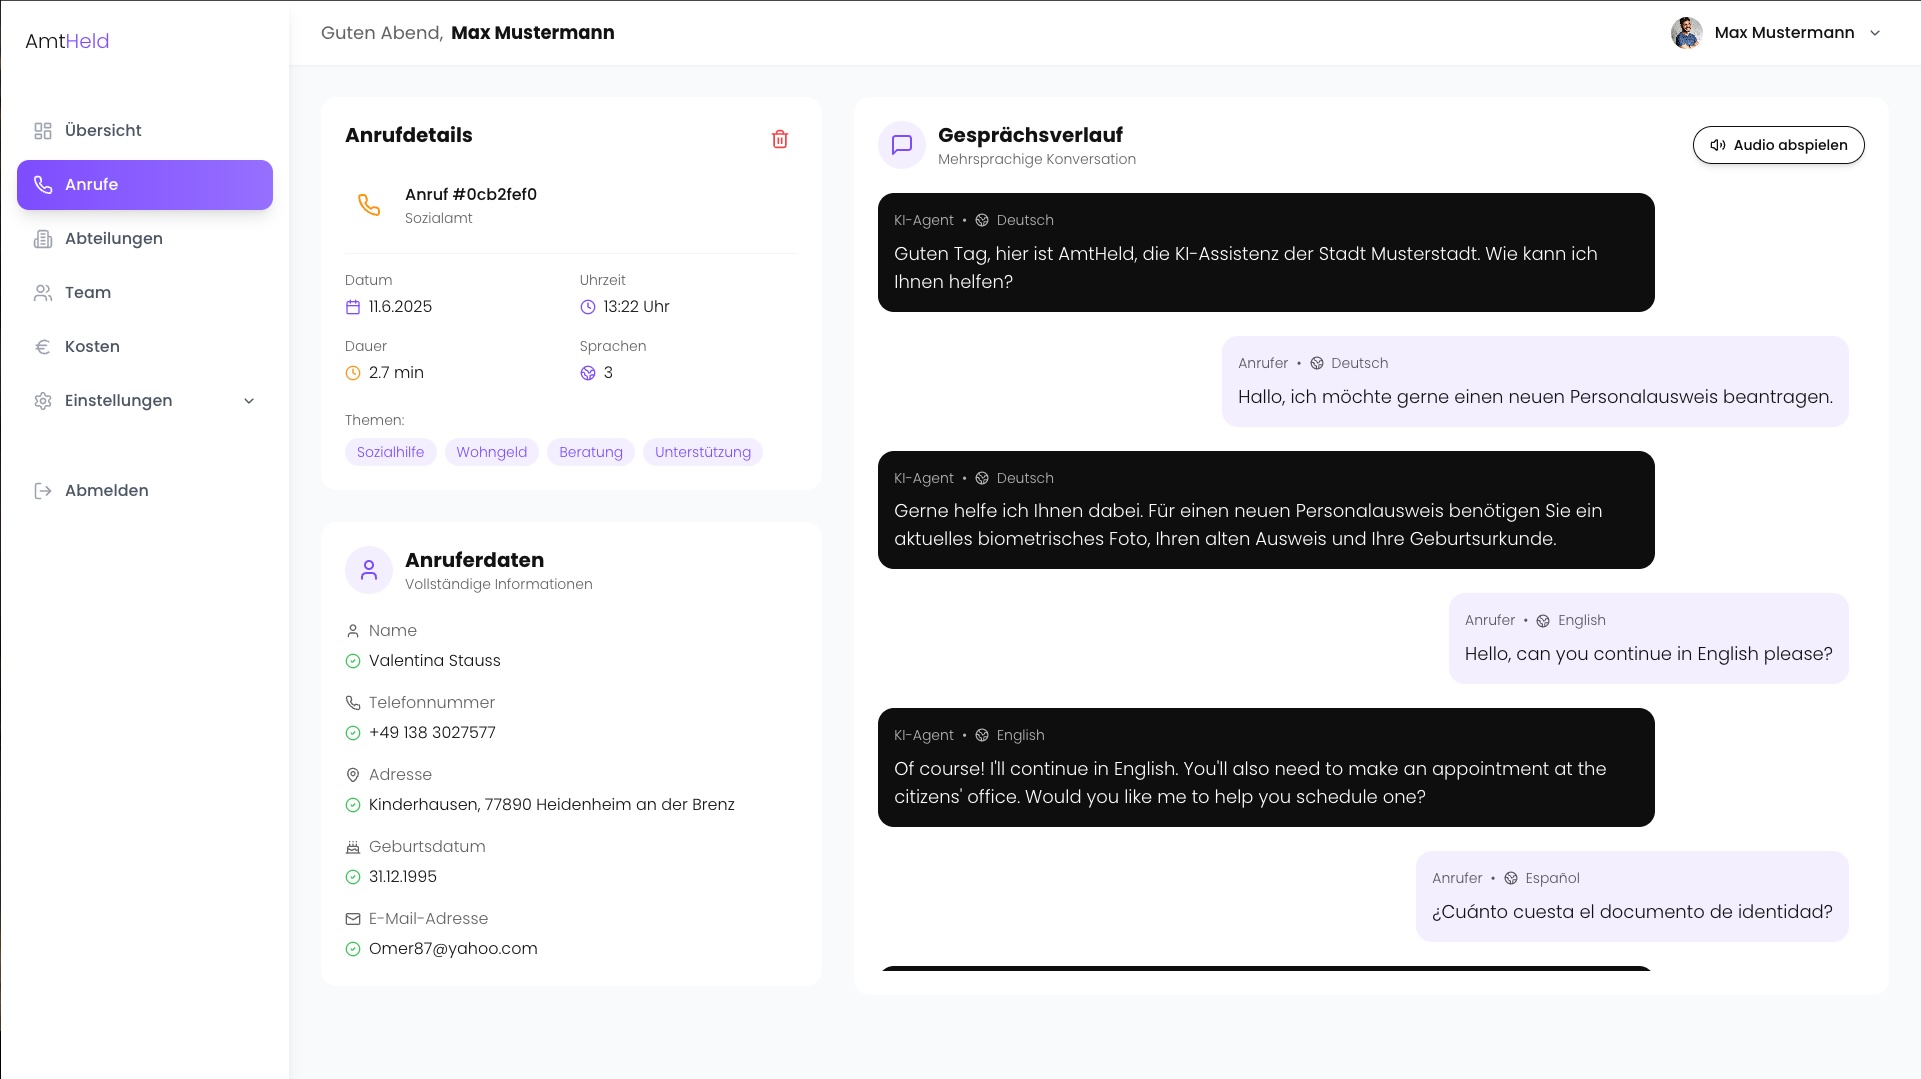
Task: Expand the Einstellungen submenu chevron
Action: click(x=249, y=401)
